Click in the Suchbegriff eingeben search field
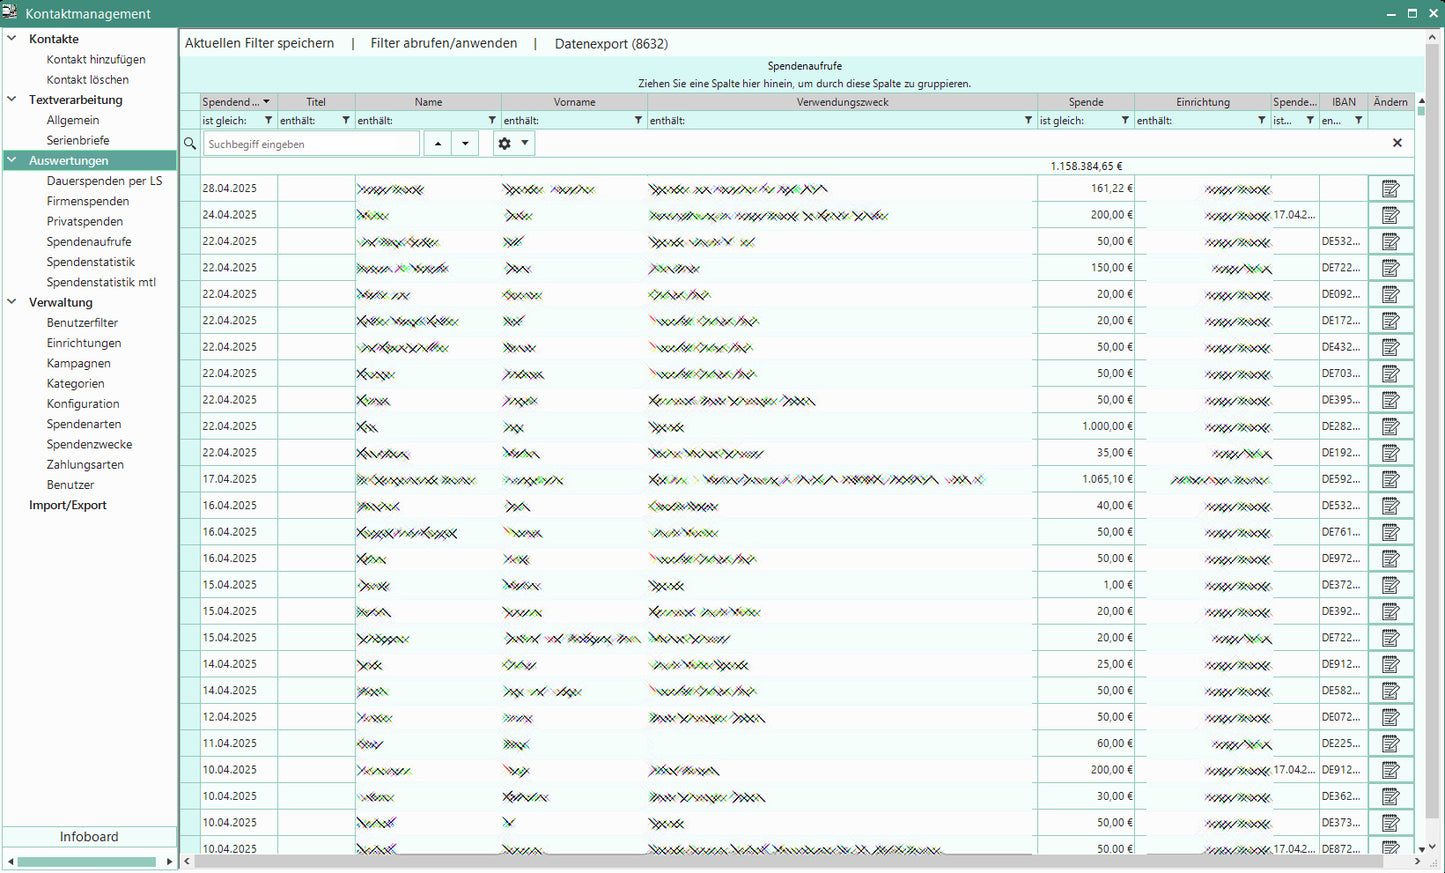The height and width of the screenshot is (873, 1445). (x=311, y=144)
